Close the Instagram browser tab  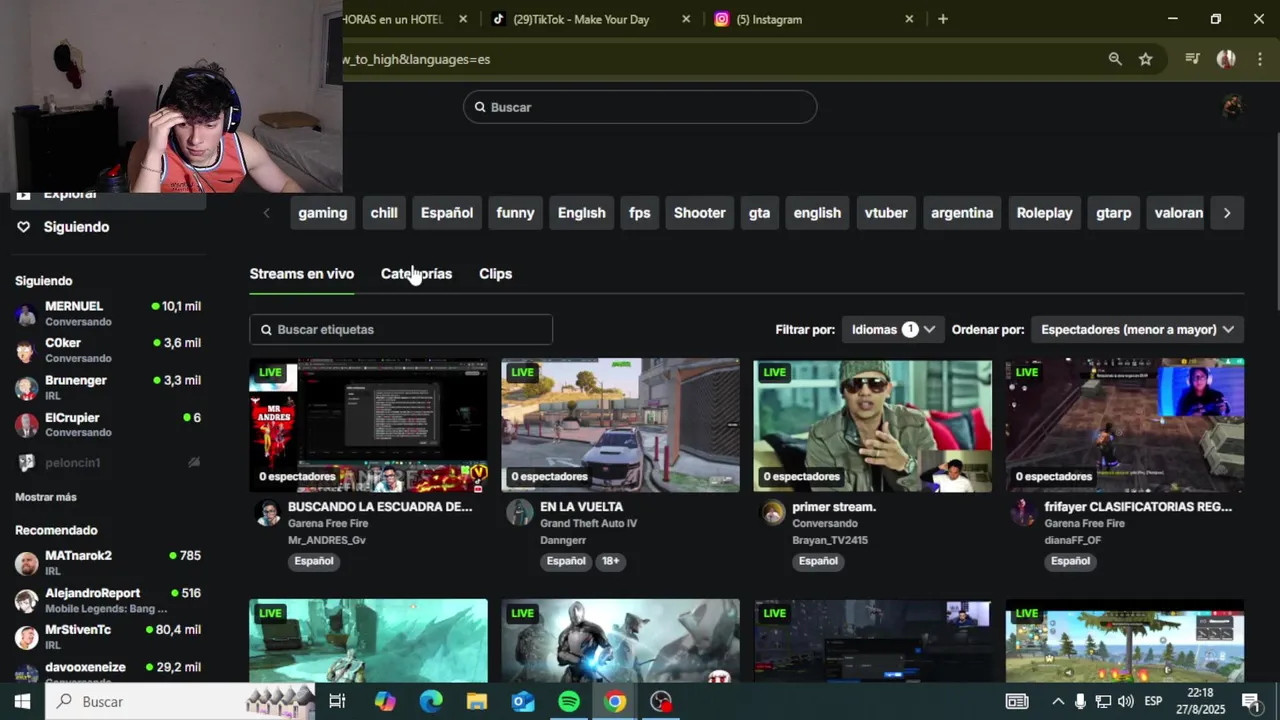coord(909,19)
